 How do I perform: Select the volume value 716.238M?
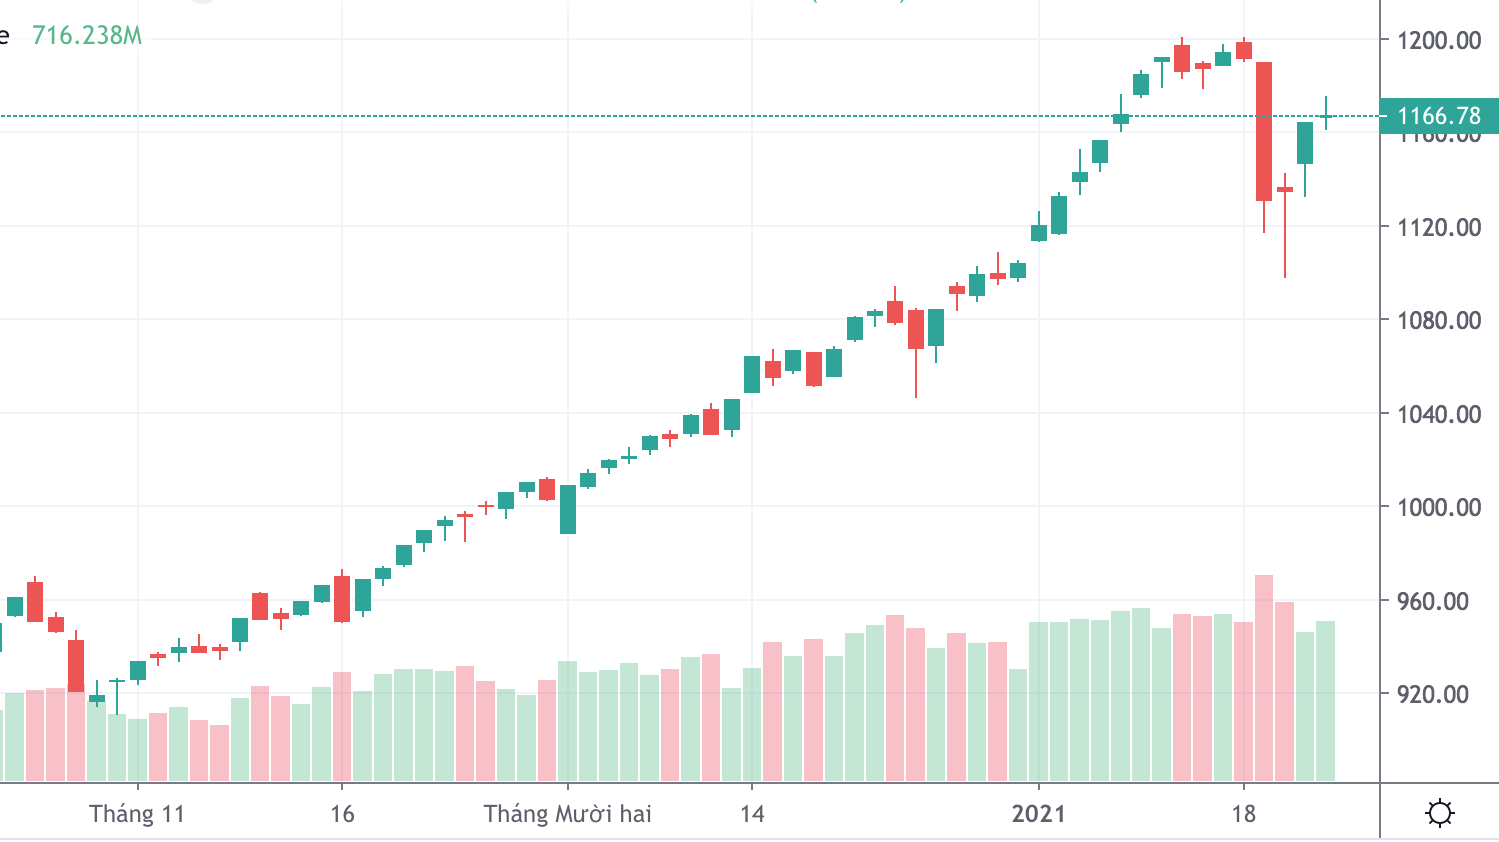(87, 36)
